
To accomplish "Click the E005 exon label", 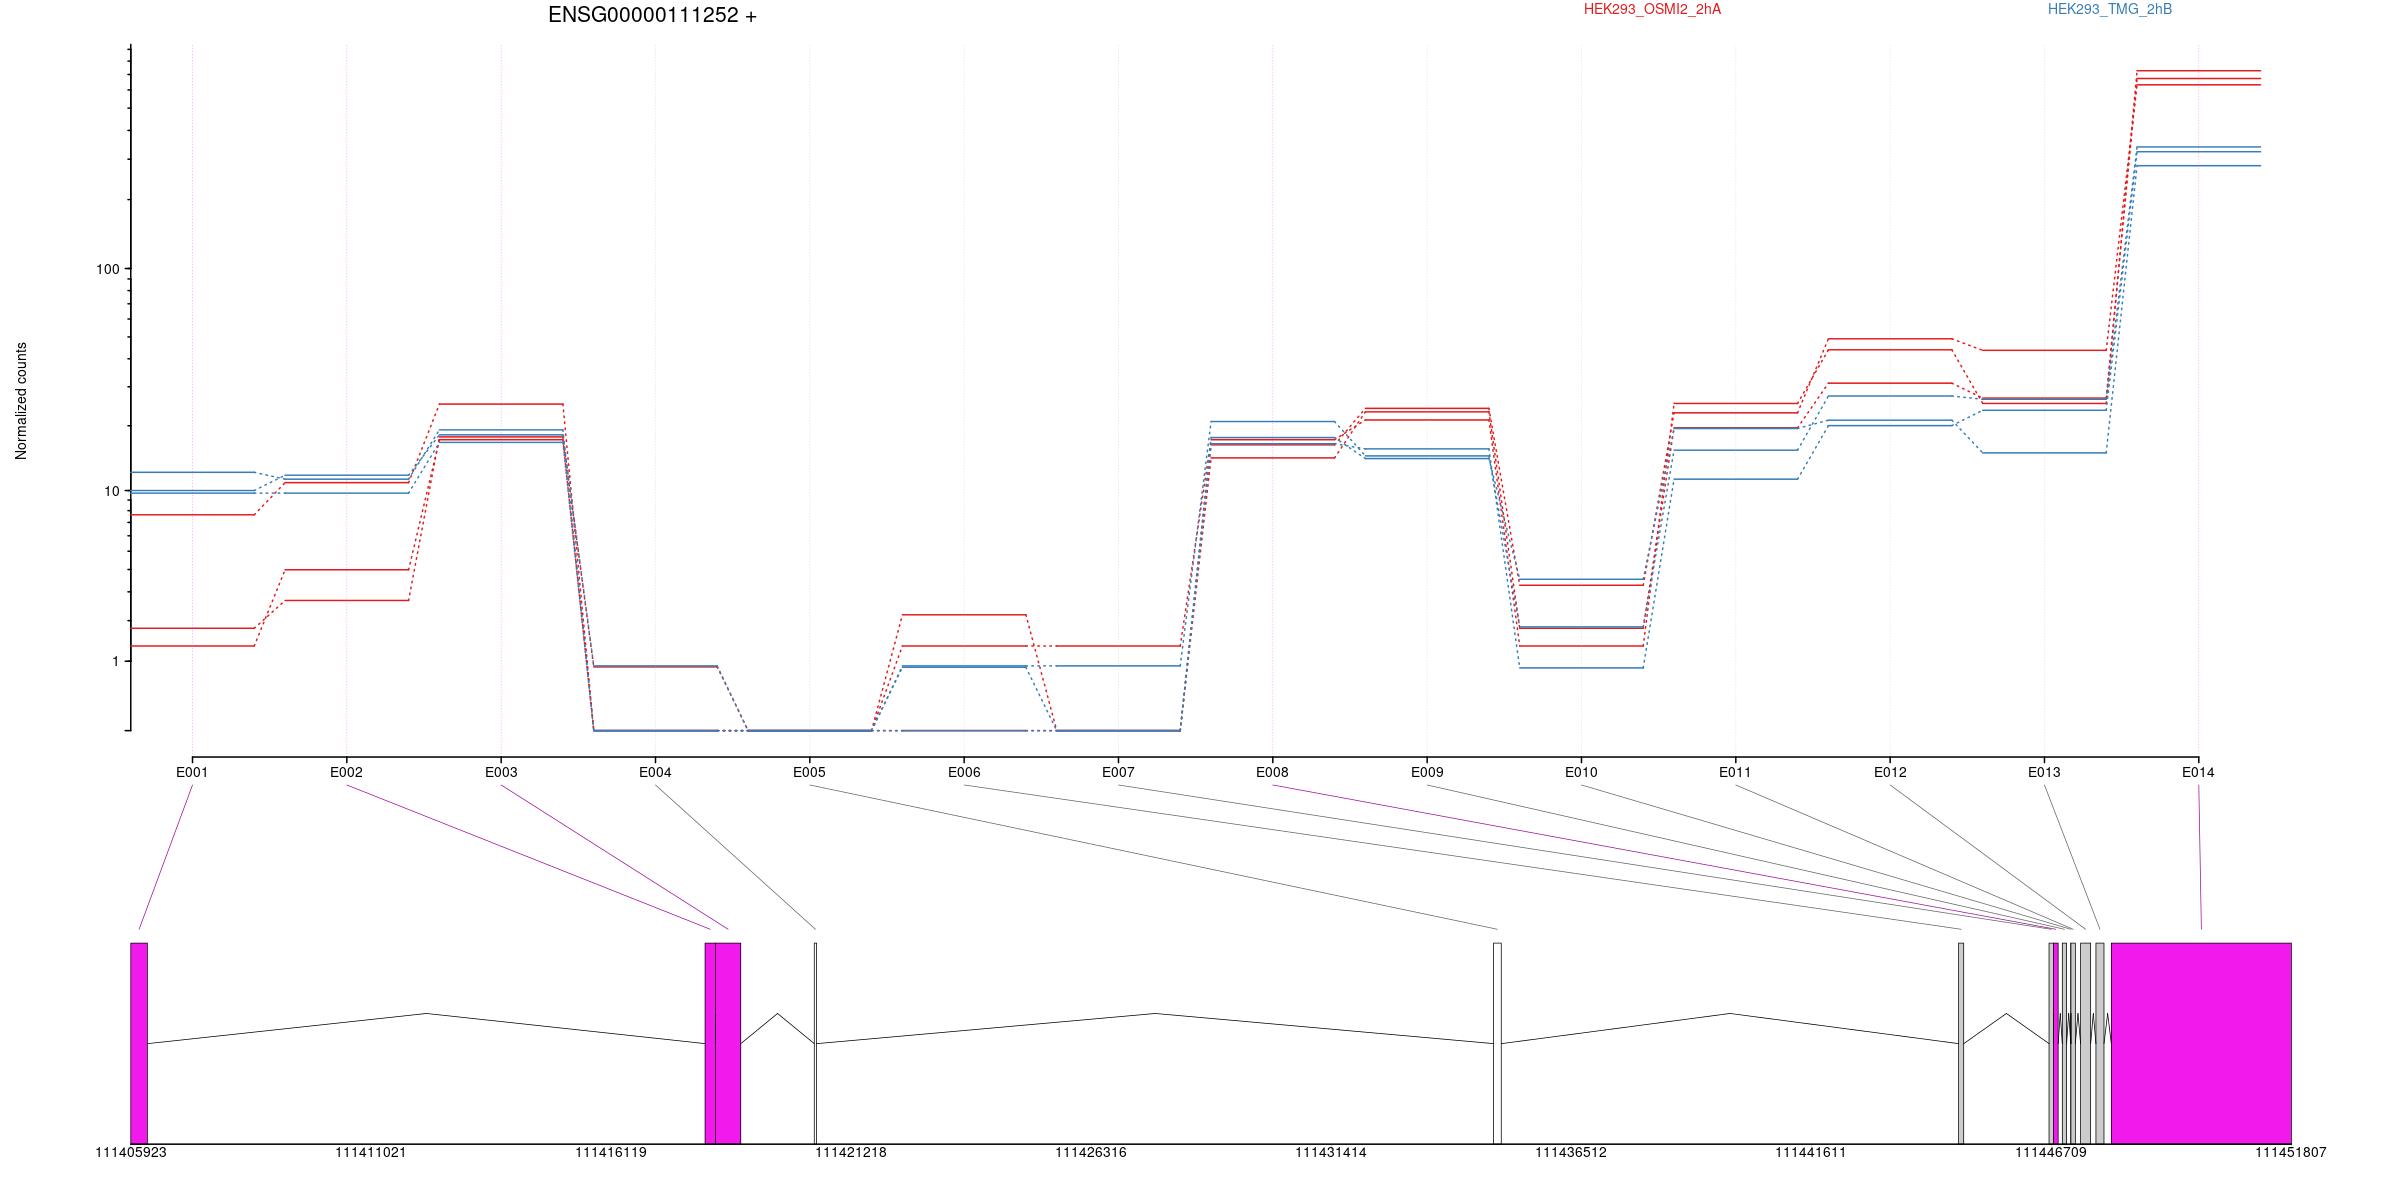I will click(x=809, y=772).
